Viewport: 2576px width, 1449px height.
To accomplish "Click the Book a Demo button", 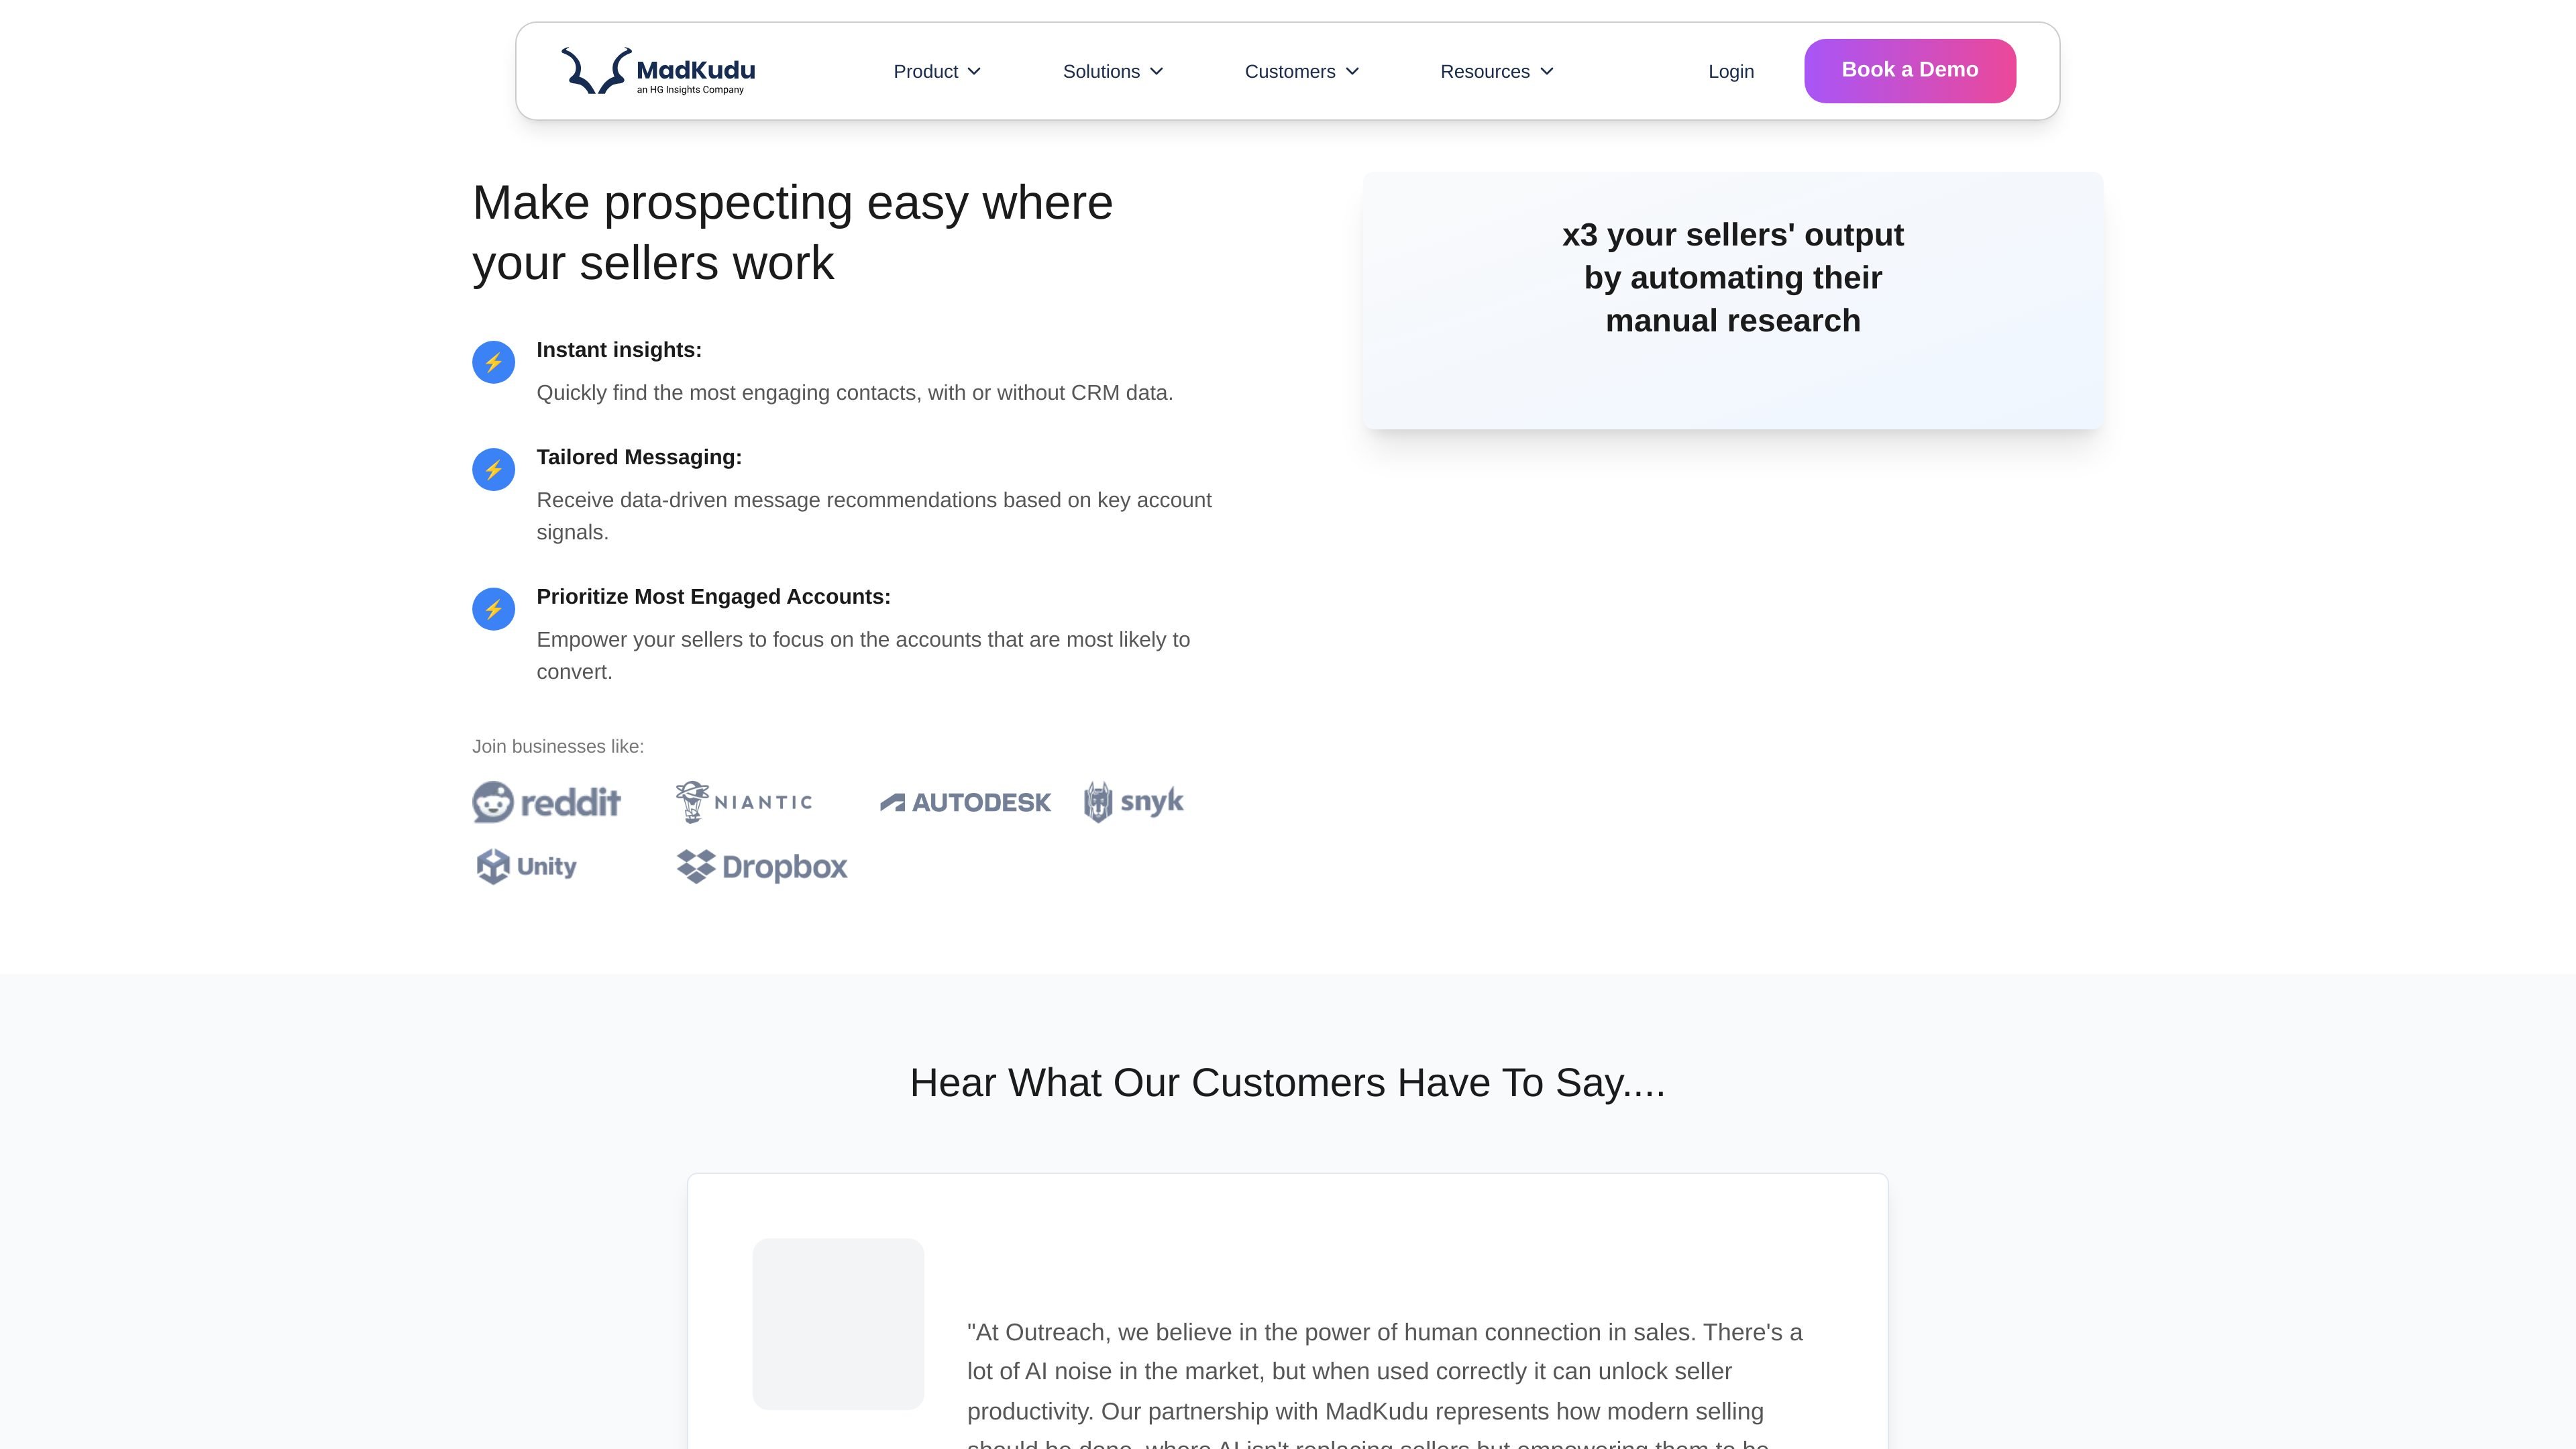I will click(x=1910, y=71).
